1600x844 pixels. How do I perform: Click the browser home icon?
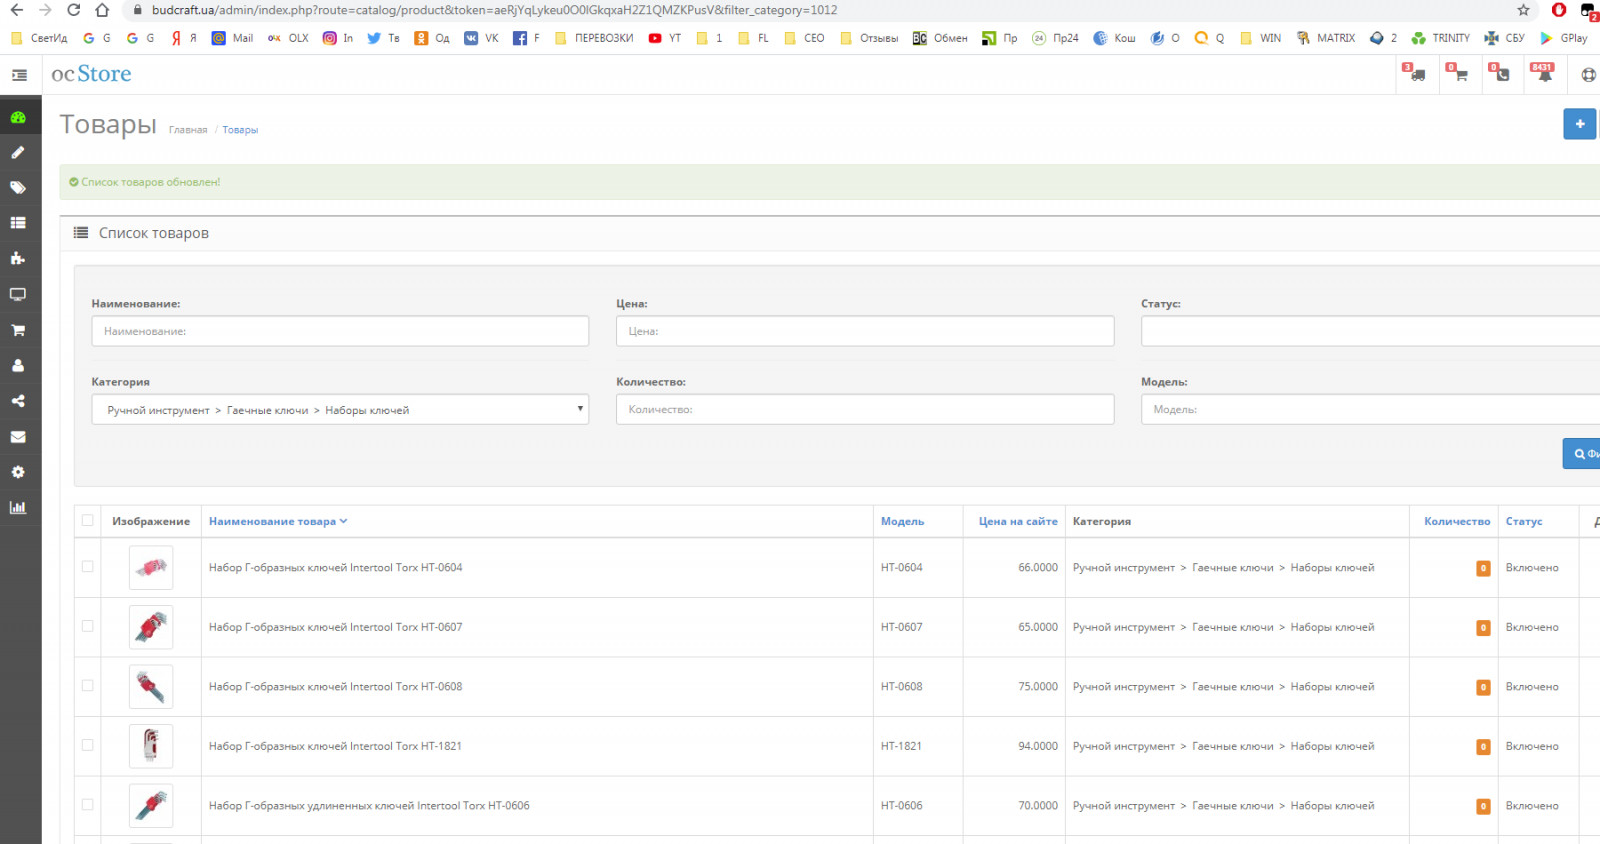click(102, 10)
